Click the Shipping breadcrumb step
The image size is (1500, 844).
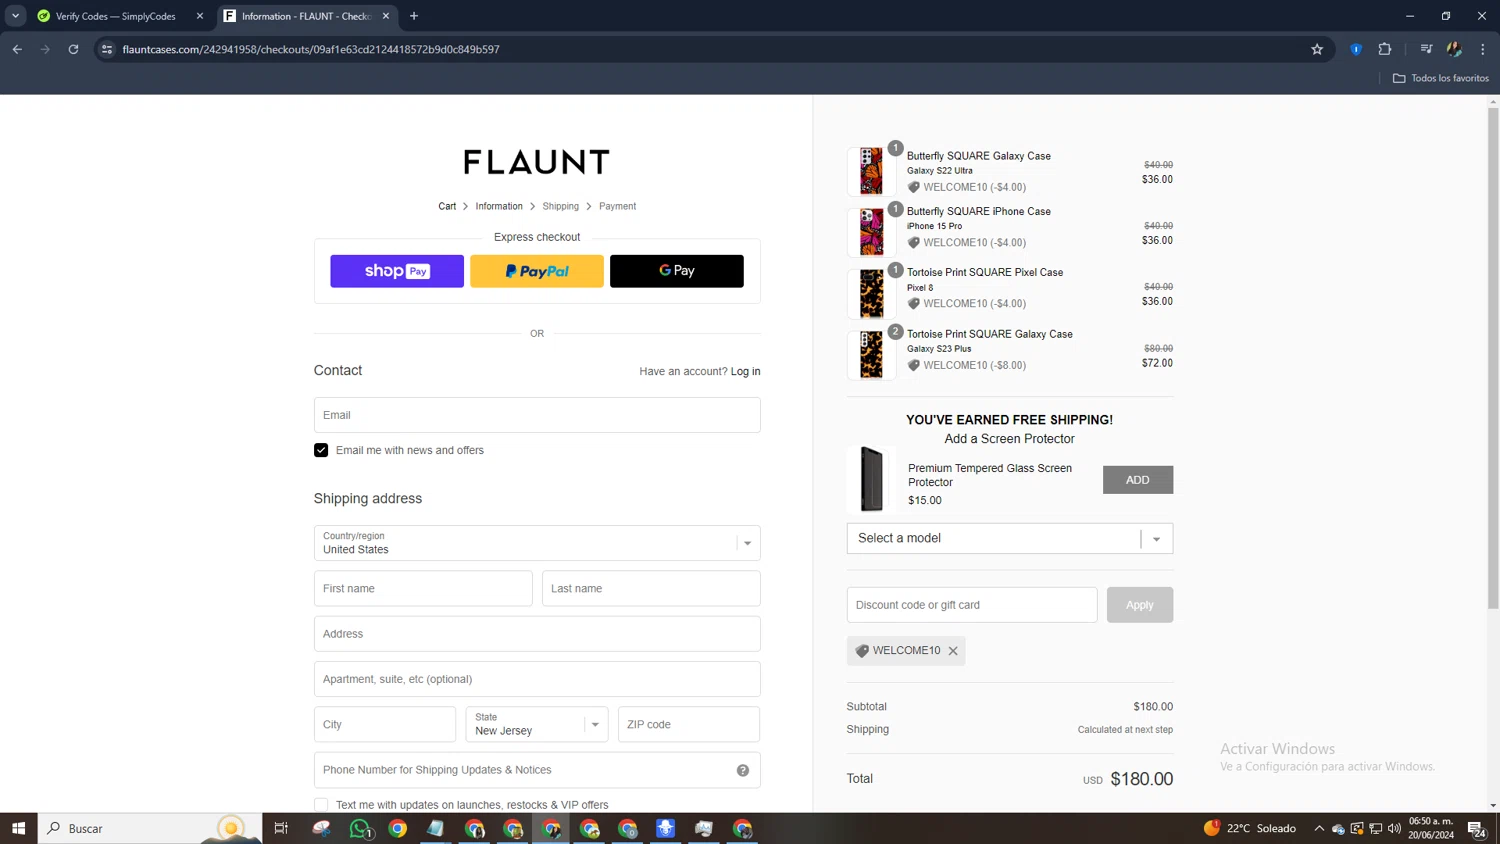(561, 206)
